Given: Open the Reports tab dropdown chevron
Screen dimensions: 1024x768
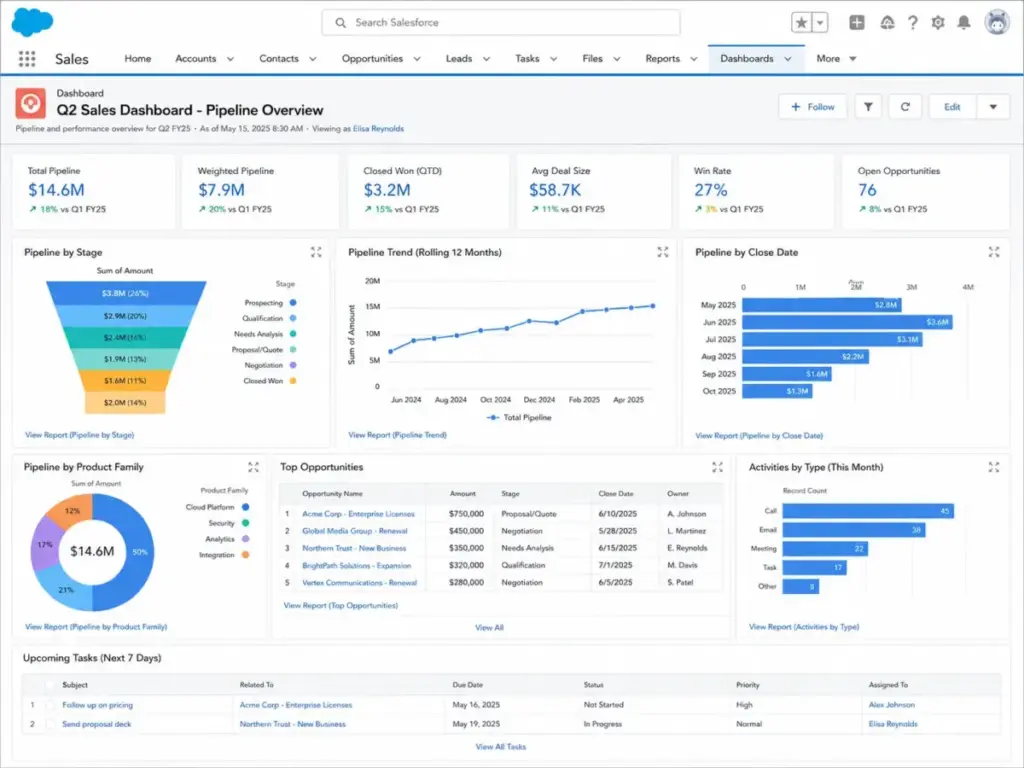Looking at the screenshot, I should (694, 59).
